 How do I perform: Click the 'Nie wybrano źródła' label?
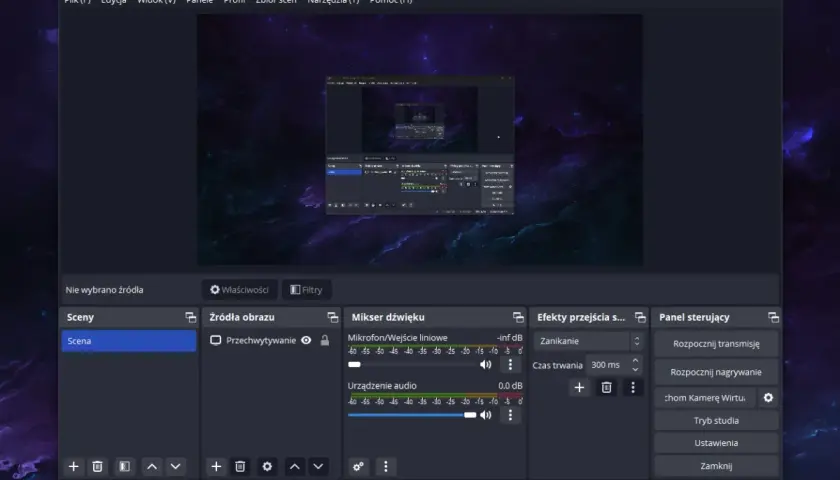[104, 290]
